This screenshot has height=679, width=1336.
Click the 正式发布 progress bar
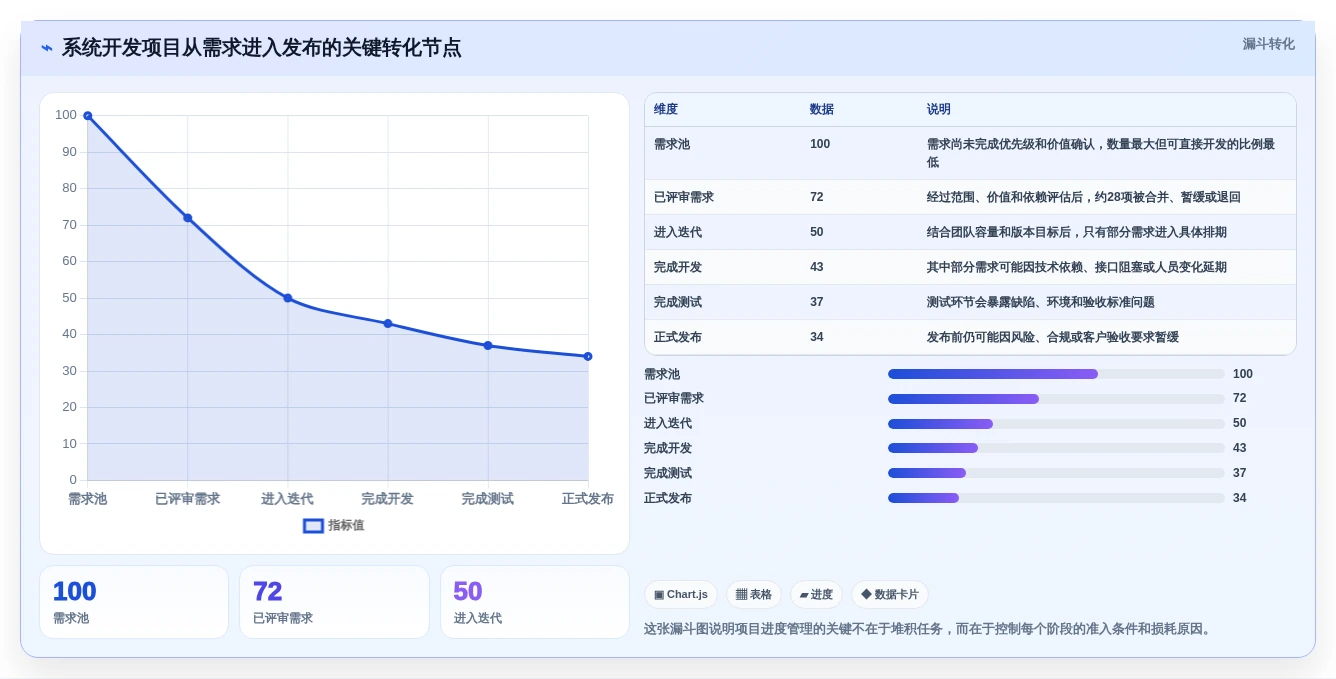click(1056, 498)
